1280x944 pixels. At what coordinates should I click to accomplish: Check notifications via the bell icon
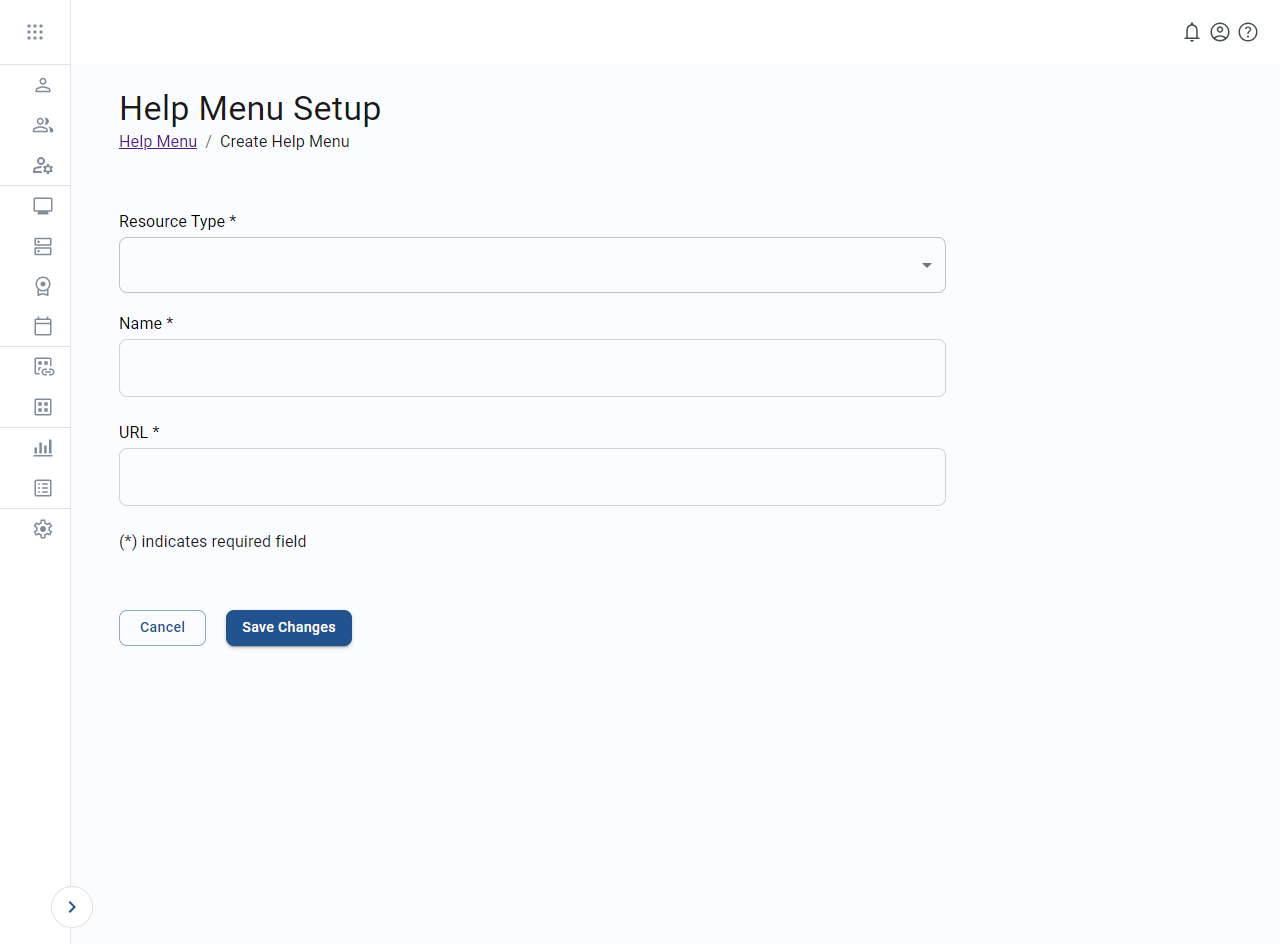pos(1192,32)
